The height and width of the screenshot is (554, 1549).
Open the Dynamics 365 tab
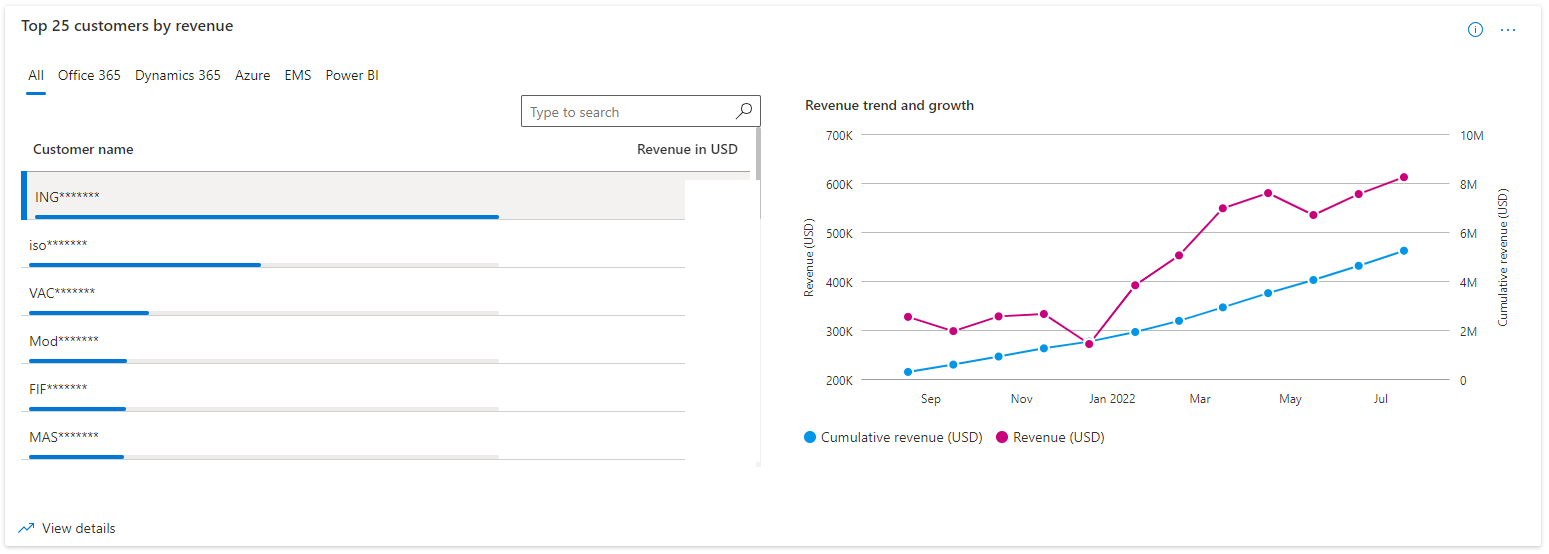click(178, 75)
